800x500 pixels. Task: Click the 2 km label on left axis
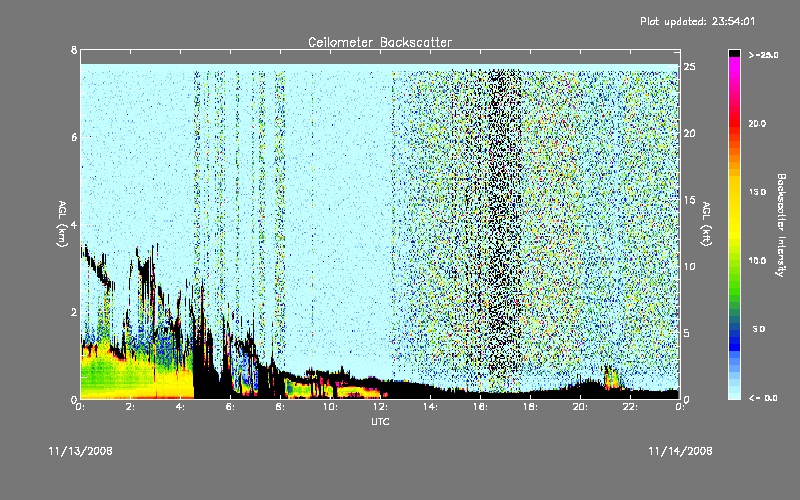(74, 312)
